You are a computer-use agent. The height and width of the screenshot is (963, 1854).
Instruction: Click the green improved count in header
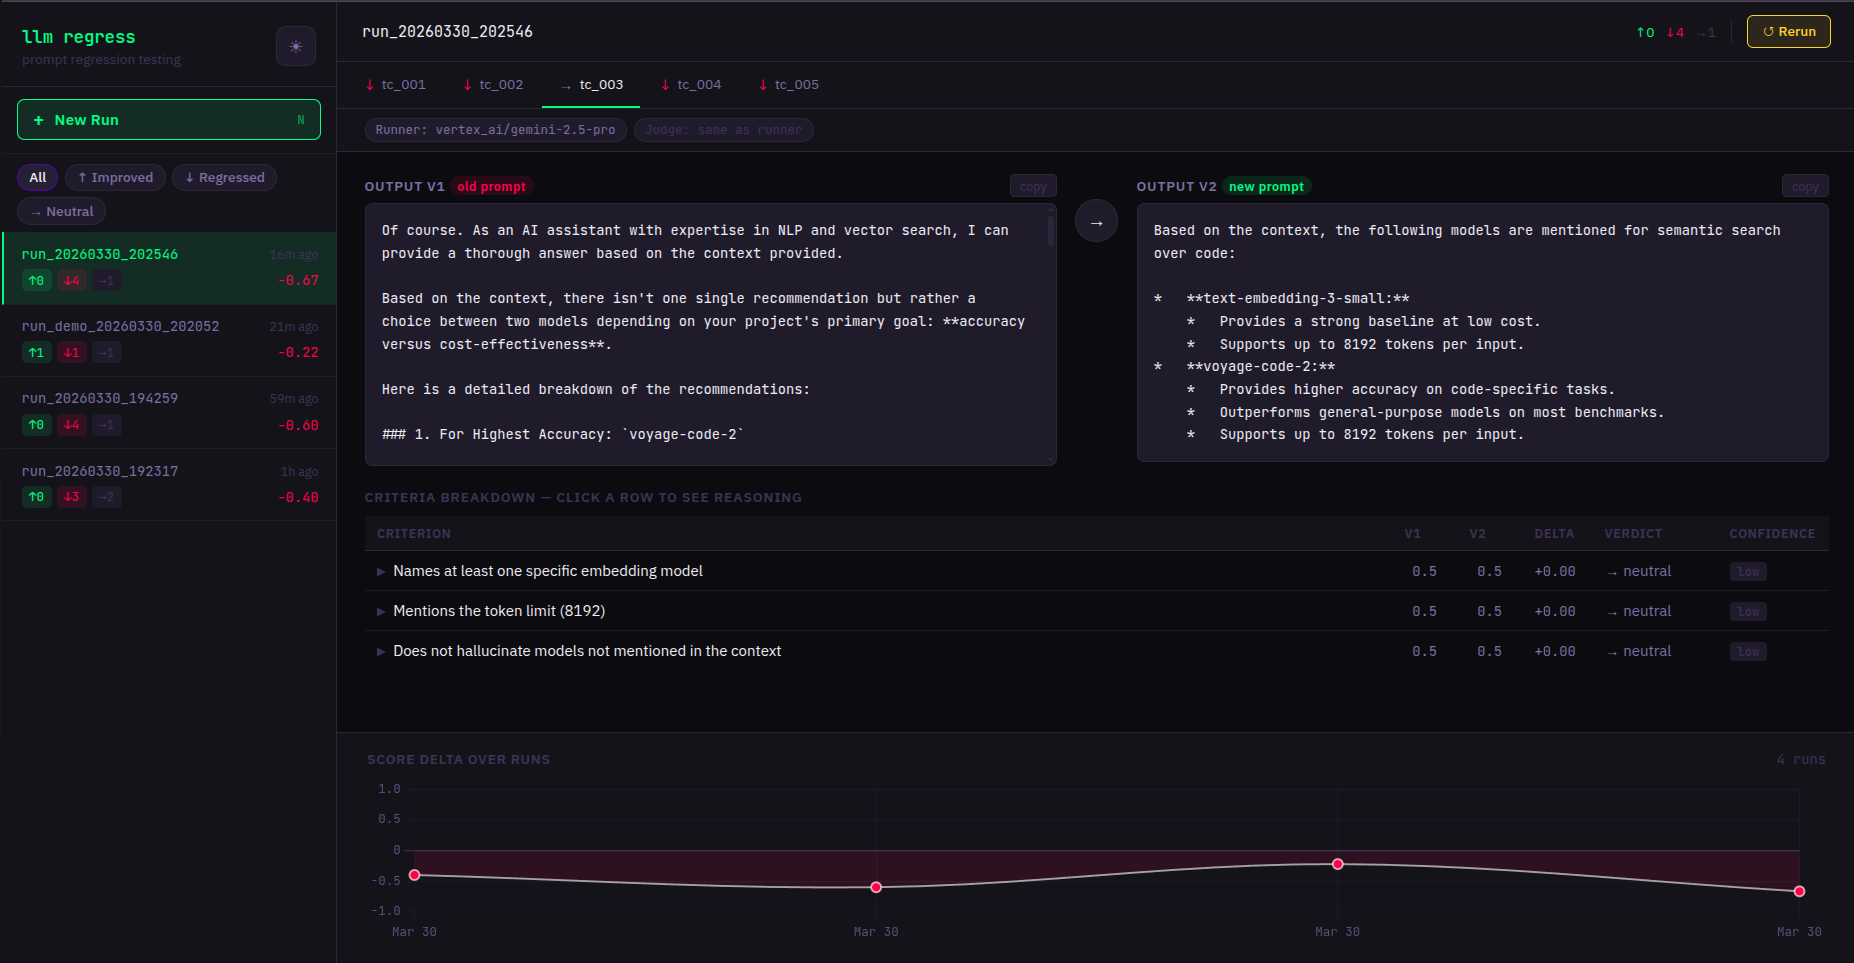(x=1645, y=33)
